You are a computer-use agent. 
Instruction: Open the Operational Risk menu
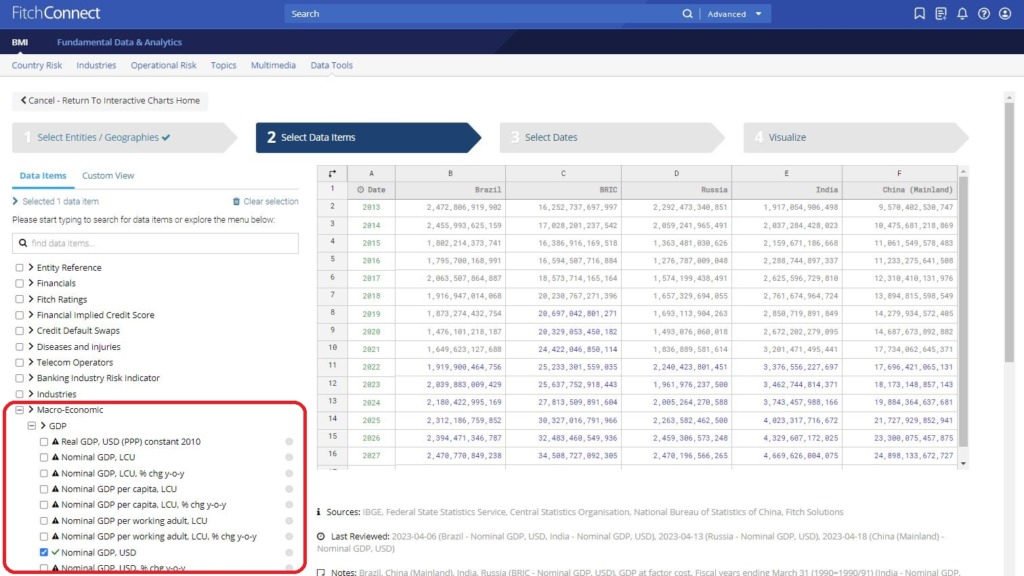coord(163,66)
